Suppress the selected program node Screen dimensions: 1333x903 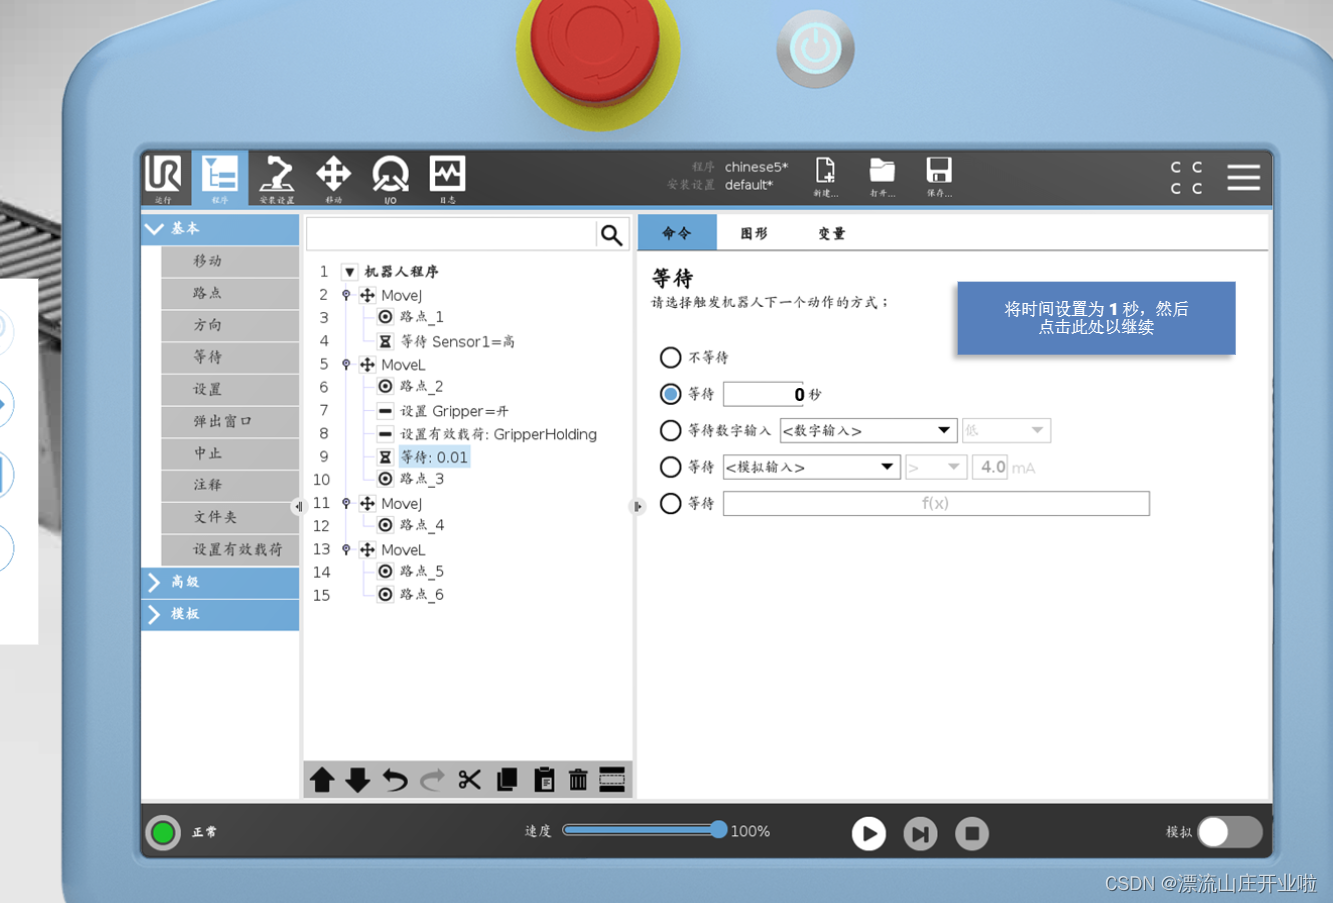(x=612, y=780)
